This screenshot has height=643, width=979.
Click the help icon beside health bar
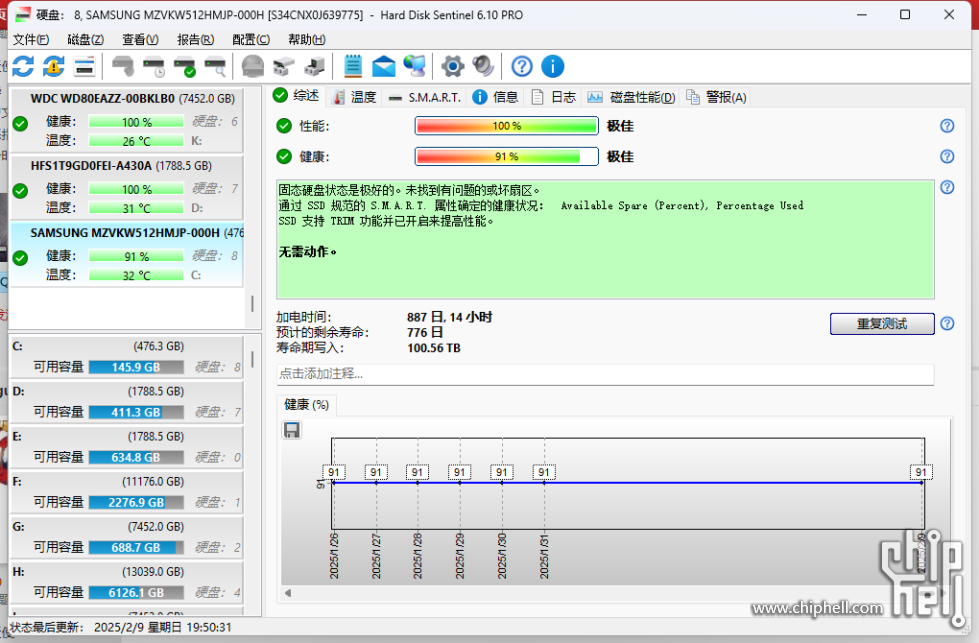coord(947,156)
